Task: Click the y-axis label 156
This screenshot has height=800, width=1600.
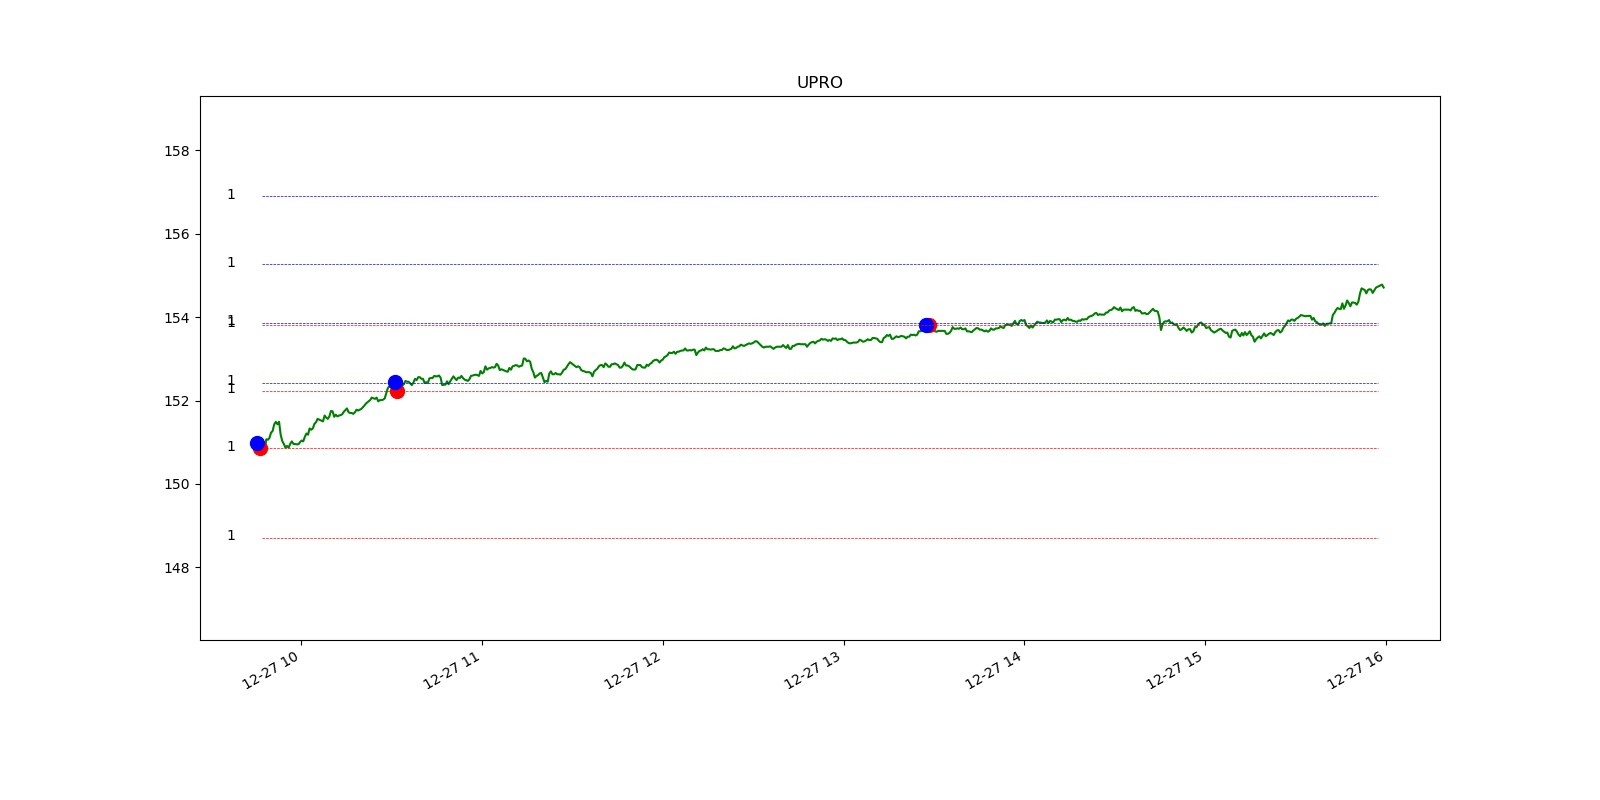Action: coord(176,234)
